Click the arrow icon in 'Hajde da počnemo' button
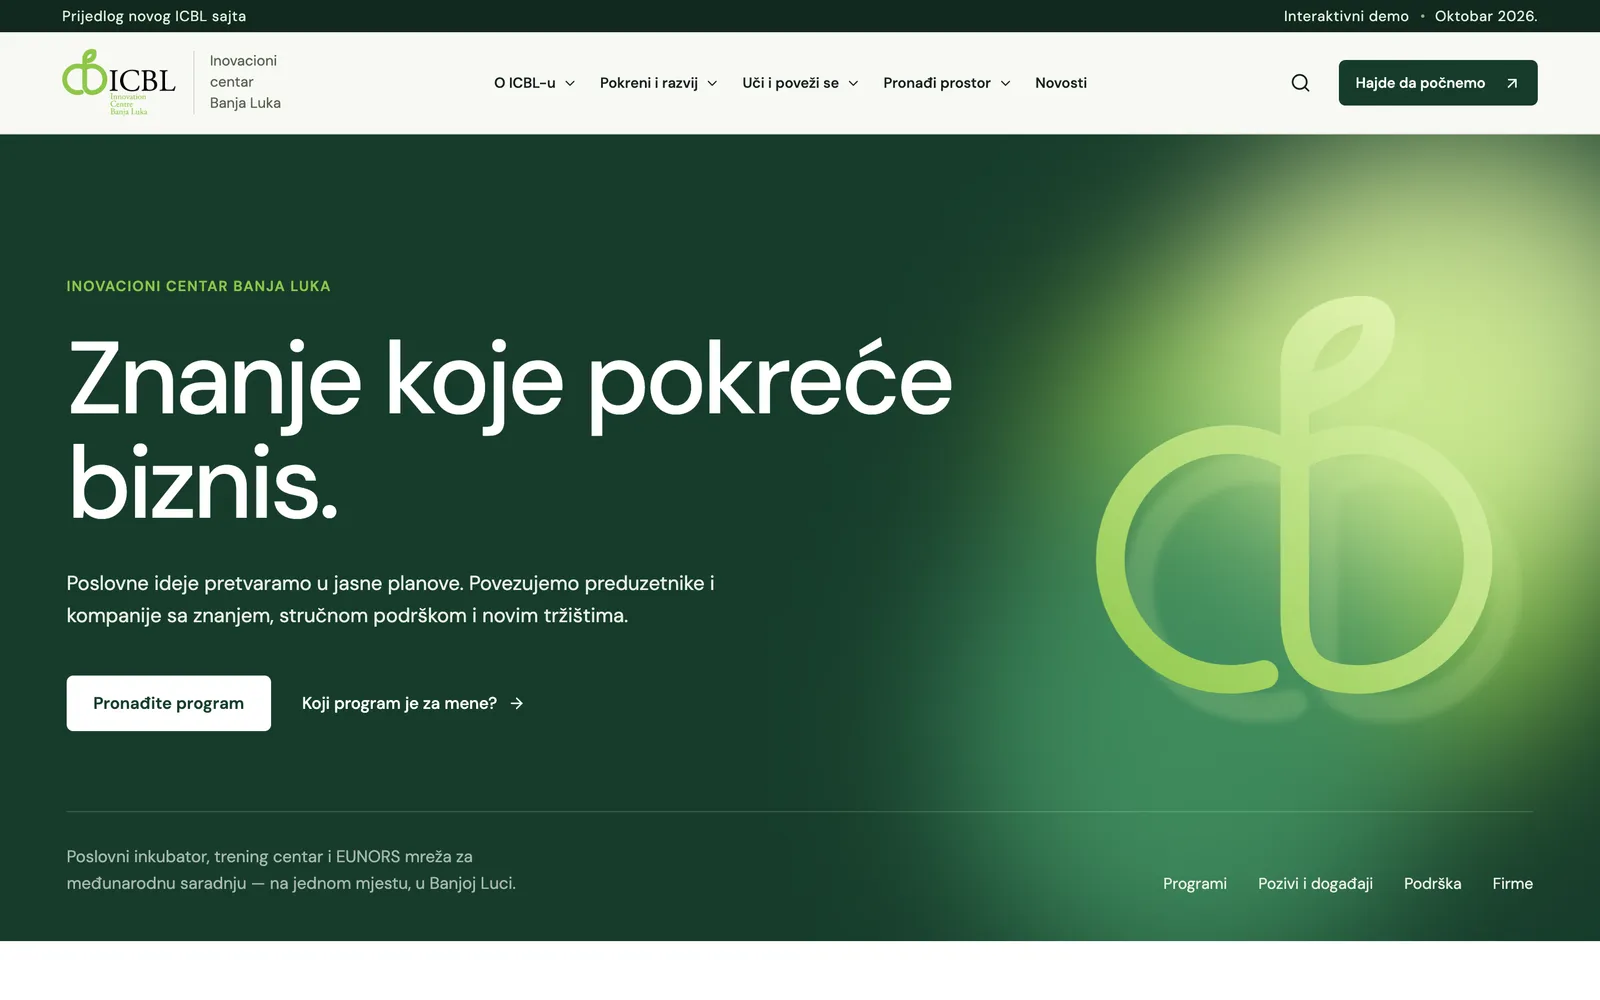 click(x=1512, y=83)
